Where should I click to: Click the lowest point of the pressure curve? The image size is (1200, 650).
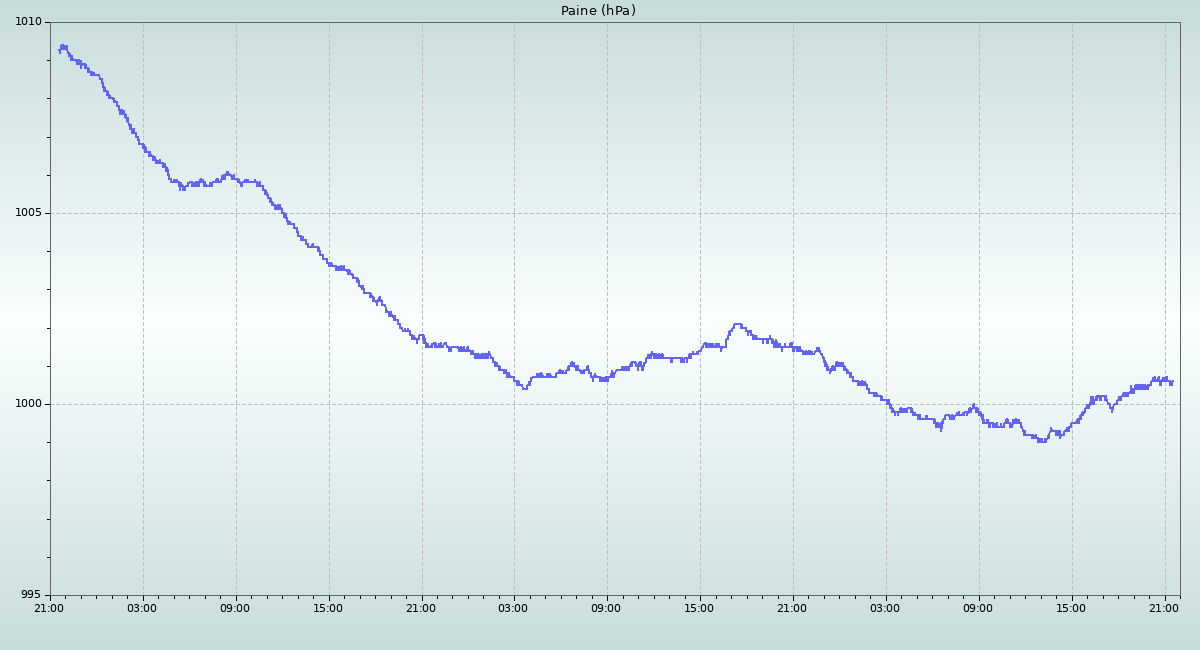pyautogui.click(x=1042, y=440)
